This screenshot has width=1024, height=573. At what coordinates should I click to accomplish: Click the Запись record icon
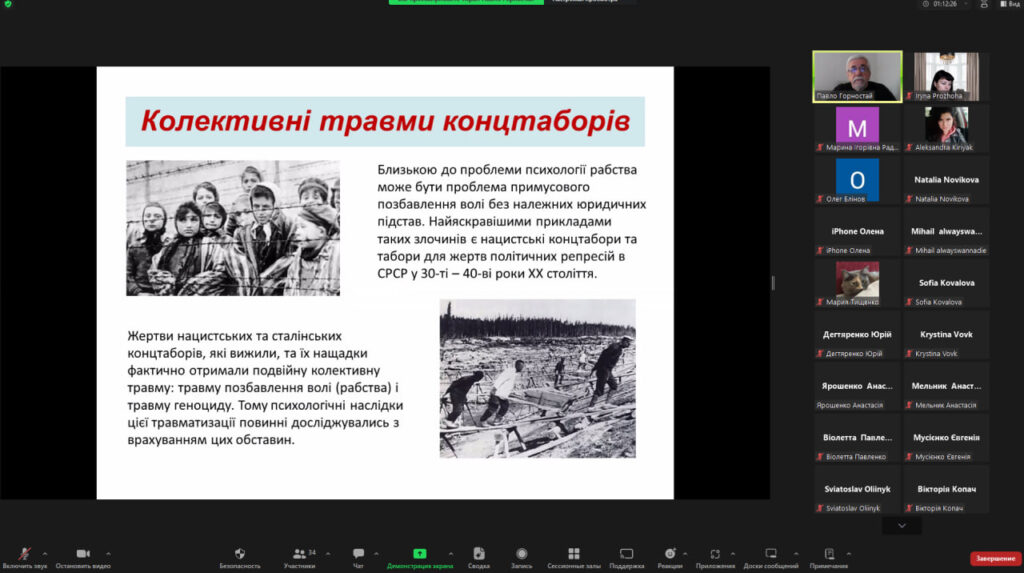[521, 554]
